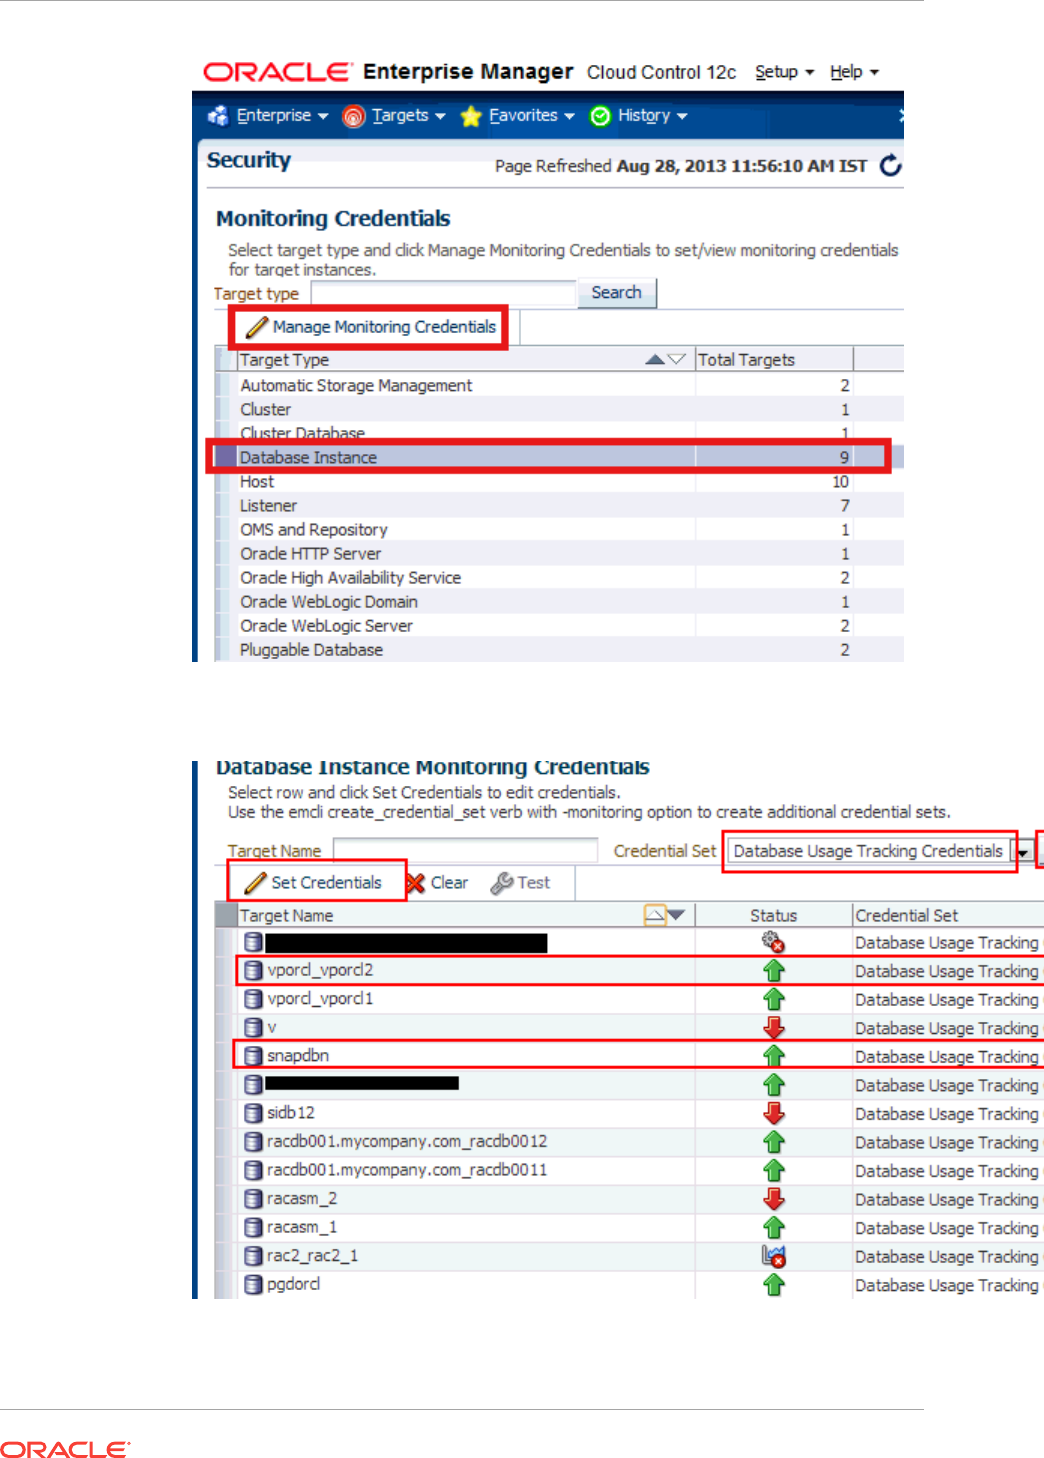The width and height of the screenshot is (1044, 1458).
Task: Click the Favorites star icon
Action: pos(471,117)
